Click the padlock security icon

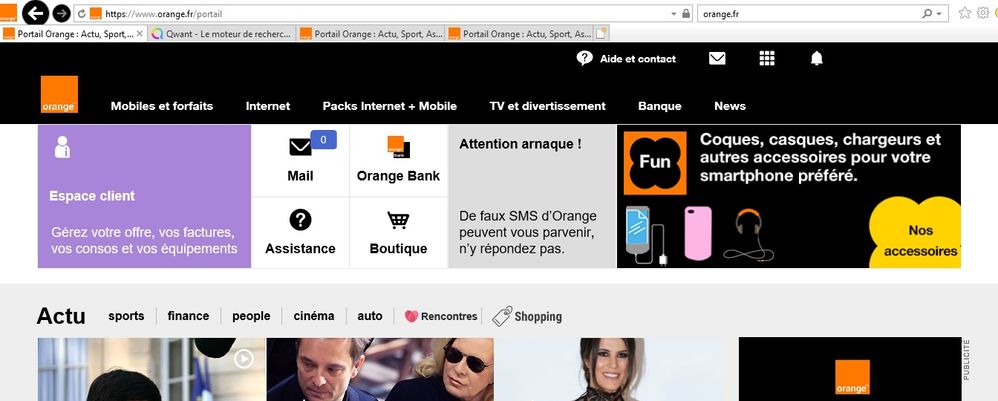[685, 13]
